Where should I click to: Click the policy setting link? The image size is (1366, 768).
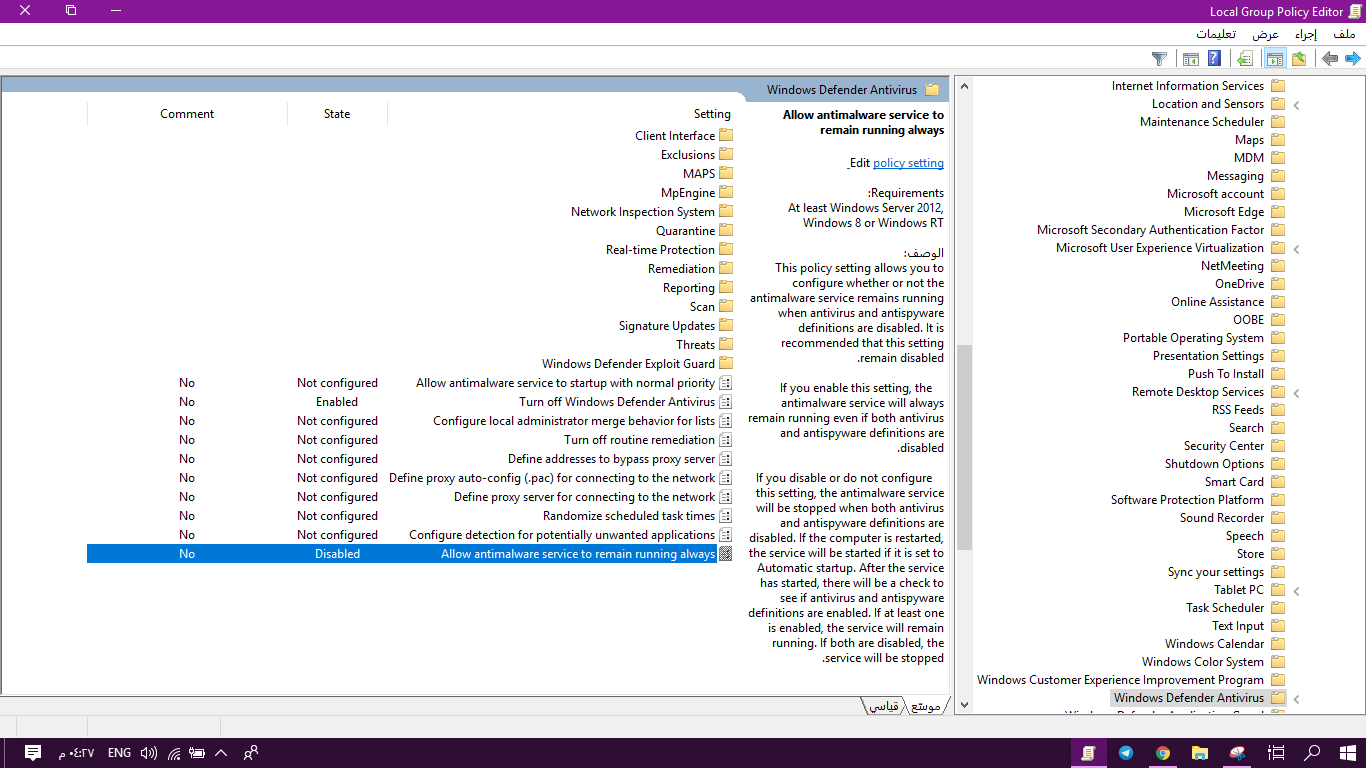coord(908,163)
